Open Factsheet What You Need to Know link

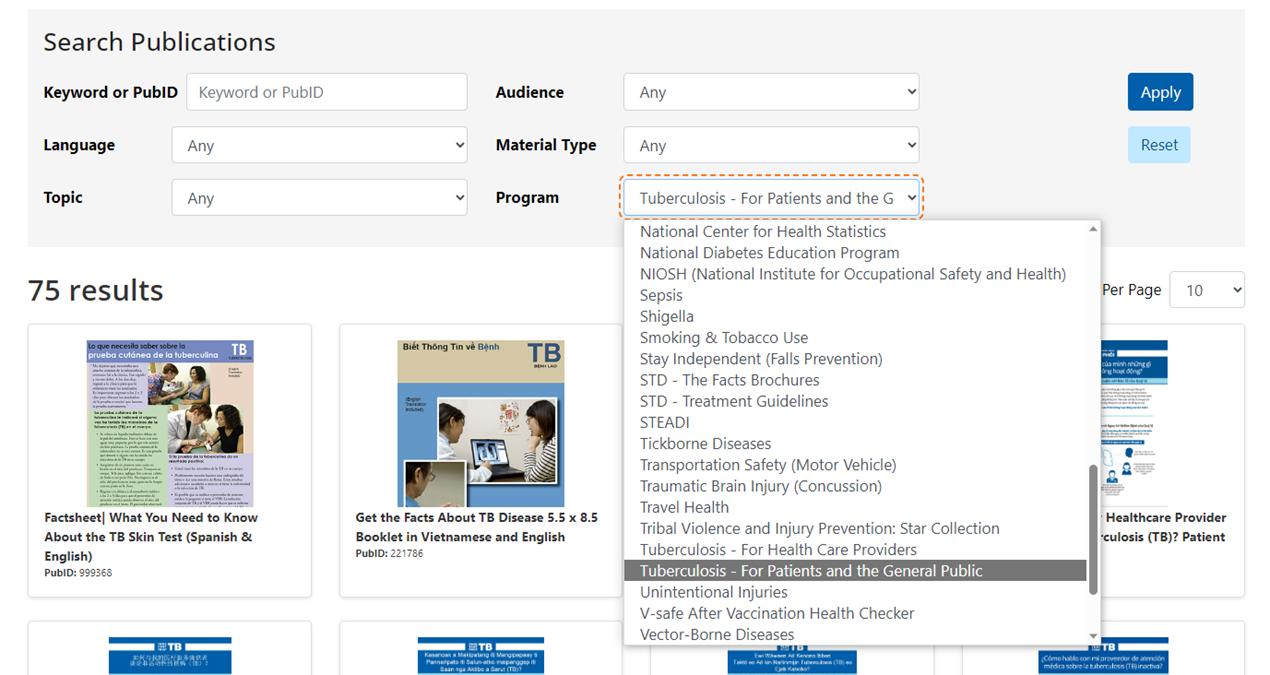151,537
